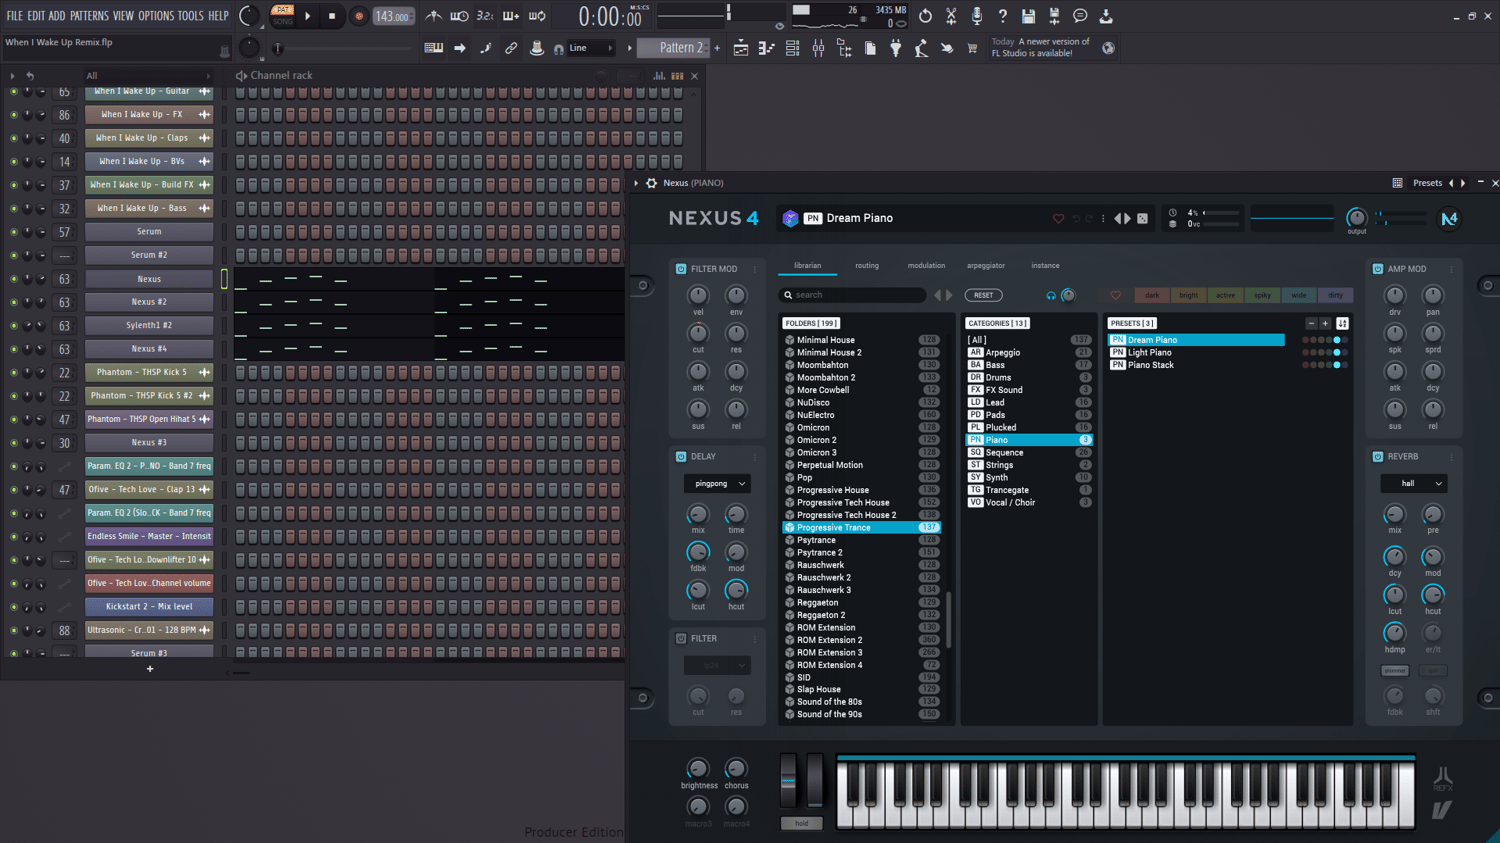This screenshot has width=1500, height=843.
Task: Toggle the REVERB power button
Action: (1378, 456)
